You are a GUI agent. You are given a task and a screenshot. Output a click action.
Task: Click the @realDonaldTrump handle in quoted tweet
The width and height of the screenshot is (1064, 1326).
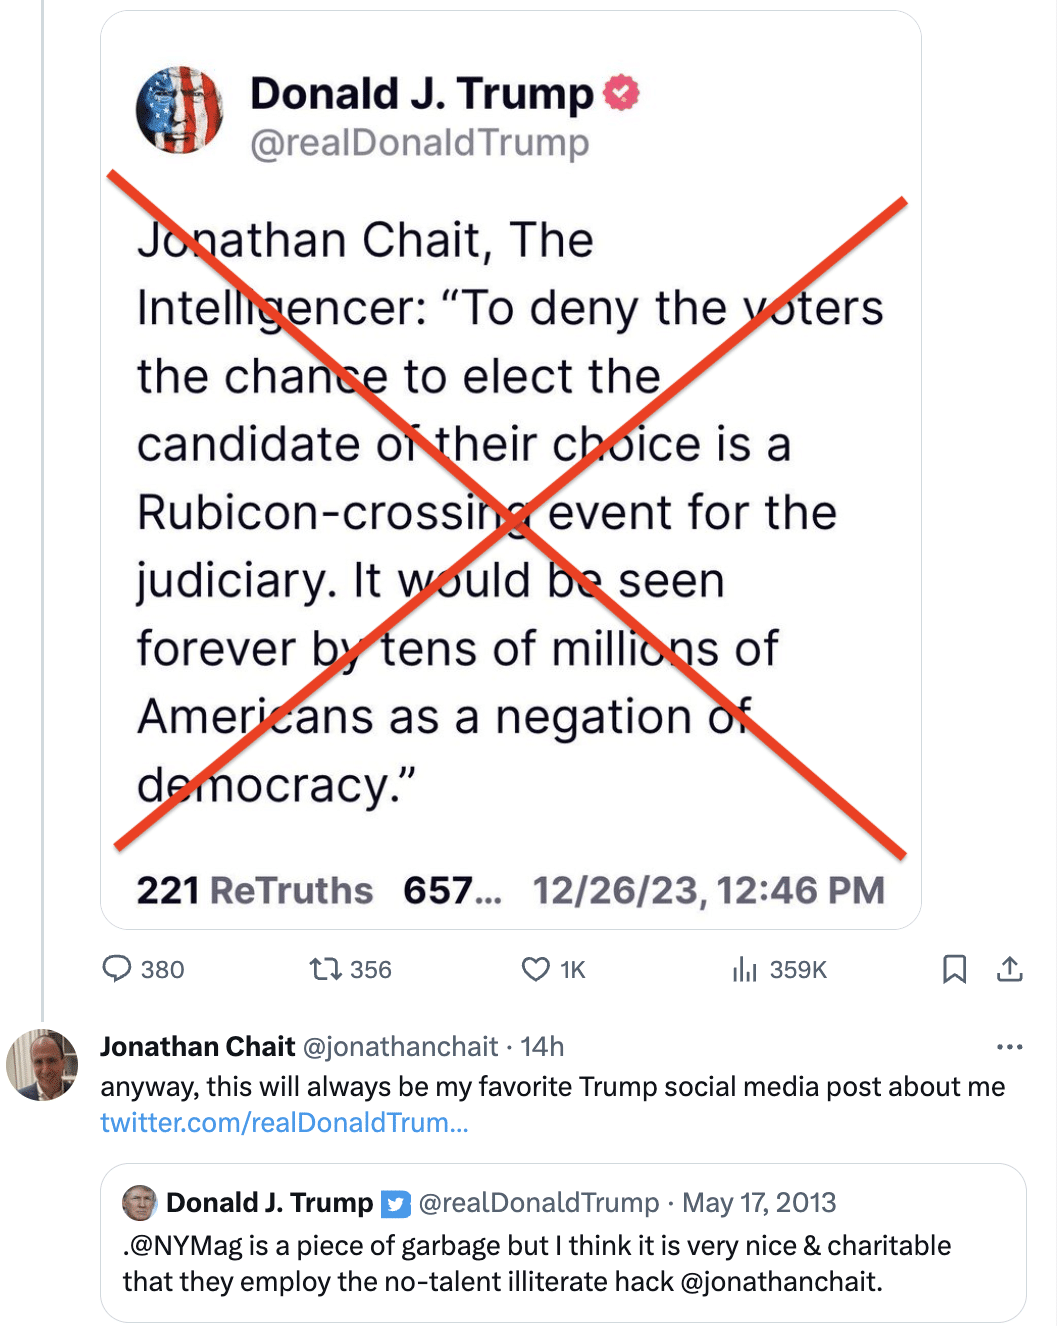[x=539, y=1203]
